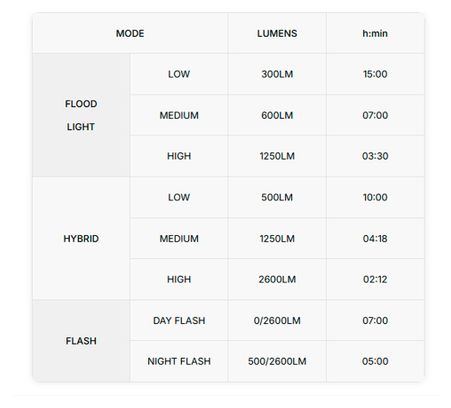Image resolution: width=451 pixels, height=408 pixels.
Task: Select the LUMENS column header
Action: tap(277, 33)
